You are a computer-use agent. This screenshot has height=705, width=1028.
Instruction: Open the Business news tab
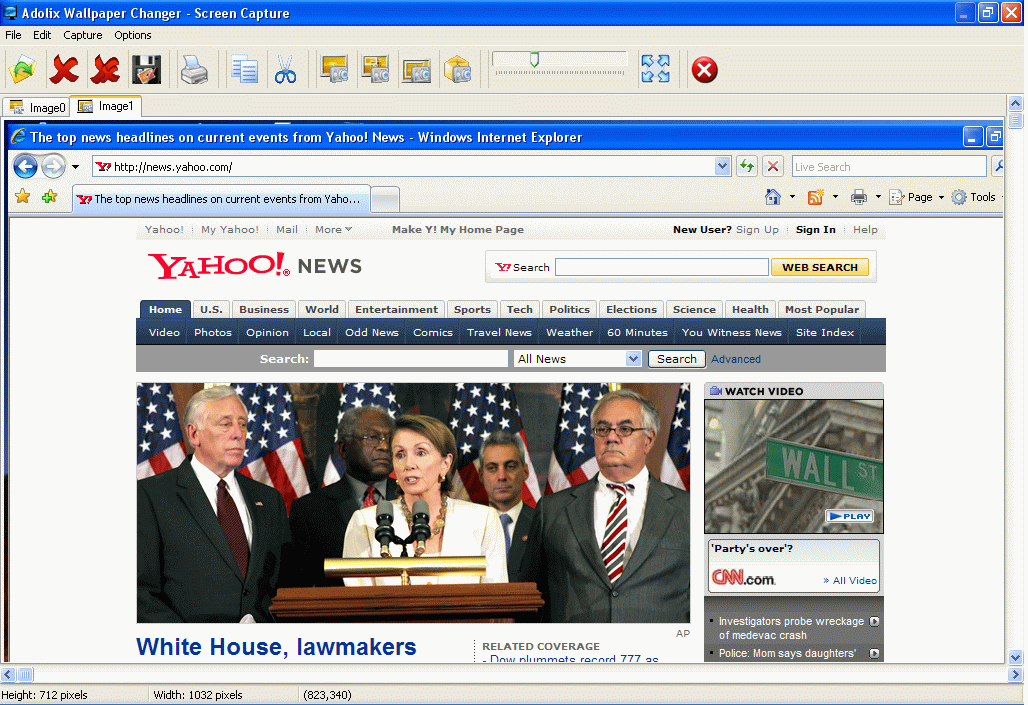264,310
